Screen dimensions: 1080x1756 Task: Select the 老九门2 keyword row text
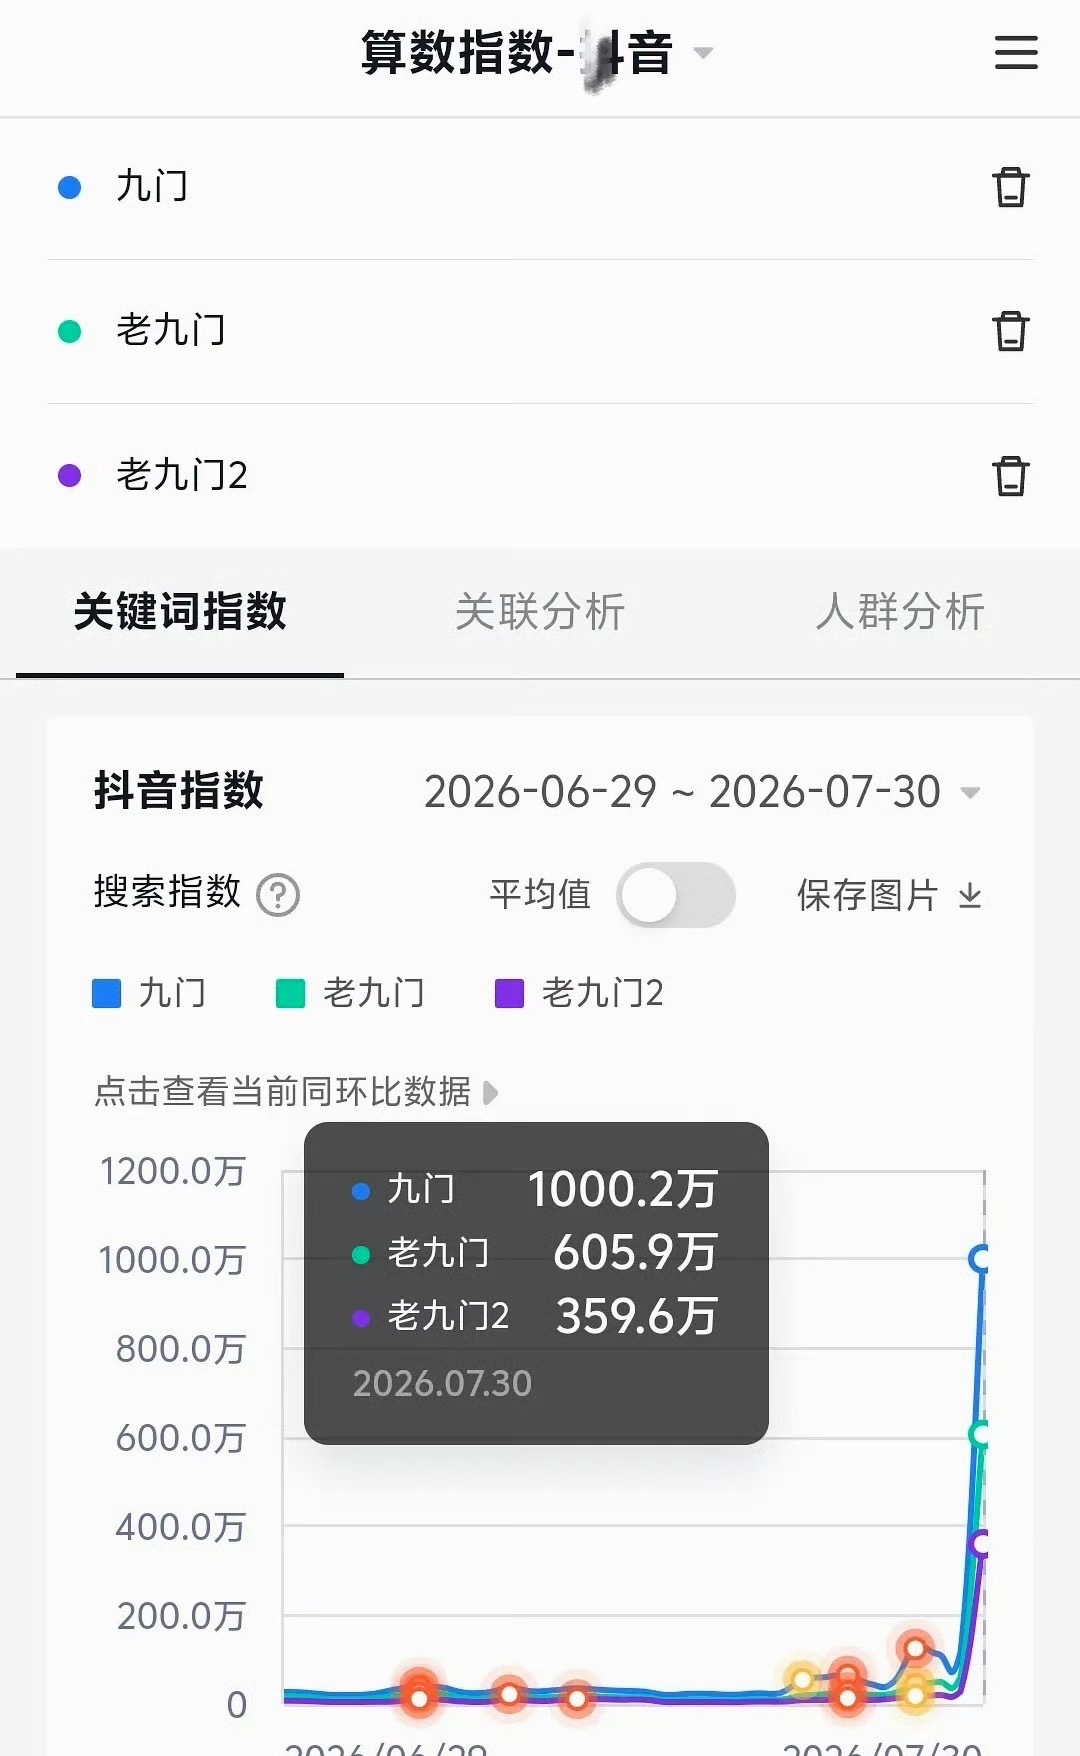(x=182, y=475)
